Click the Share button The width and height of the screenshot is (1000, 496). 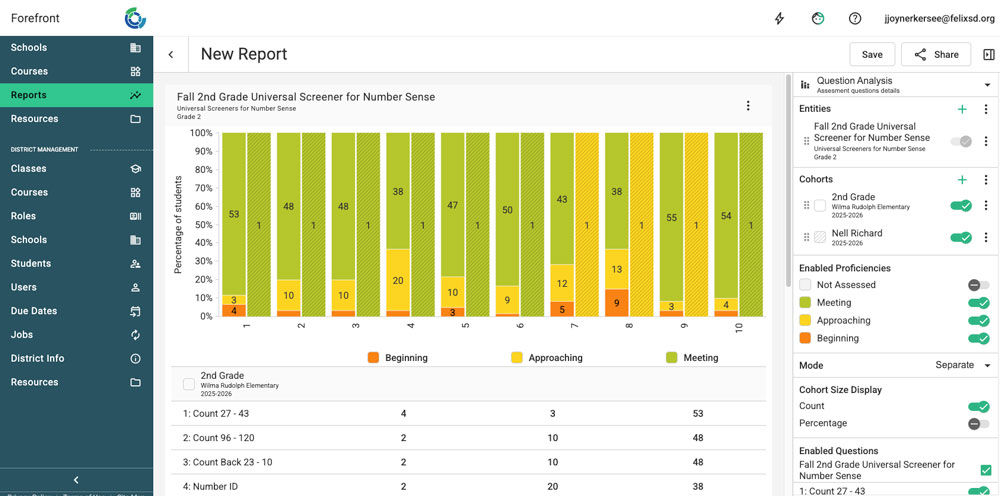[936, 55]
